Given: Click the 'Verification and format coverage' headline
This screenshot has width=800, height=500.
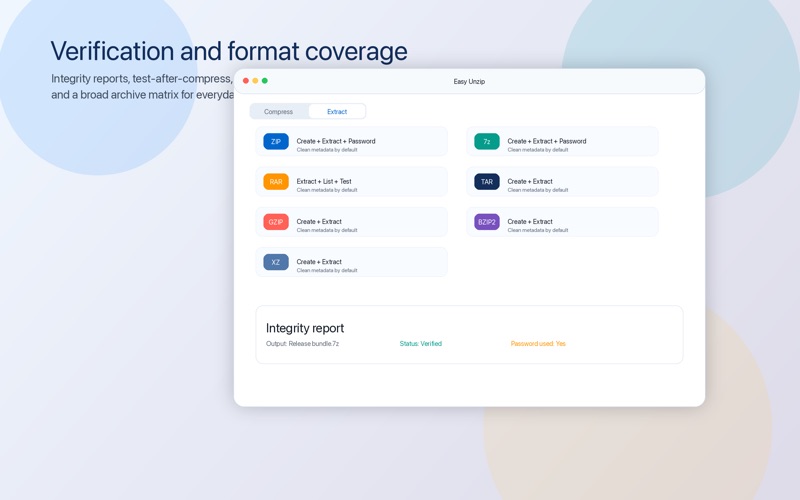Looking at the screenshot, I should tap(229, 51).
